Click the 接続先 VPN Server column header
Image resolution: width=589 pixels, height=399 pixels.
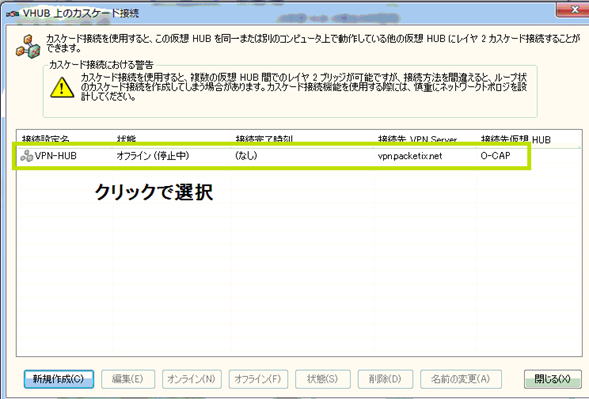[x=417, y=140]
